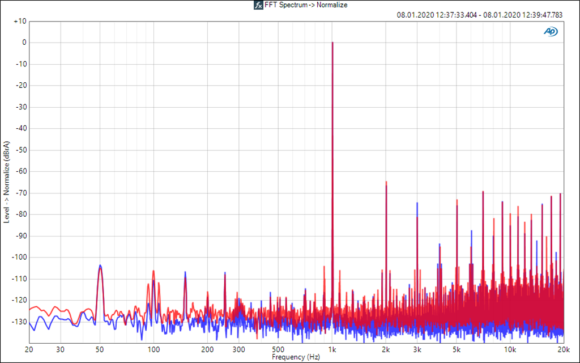580x363 pixels.
Task: Click the 20k frequency axis tick label
Action: (x=563, y=349)
